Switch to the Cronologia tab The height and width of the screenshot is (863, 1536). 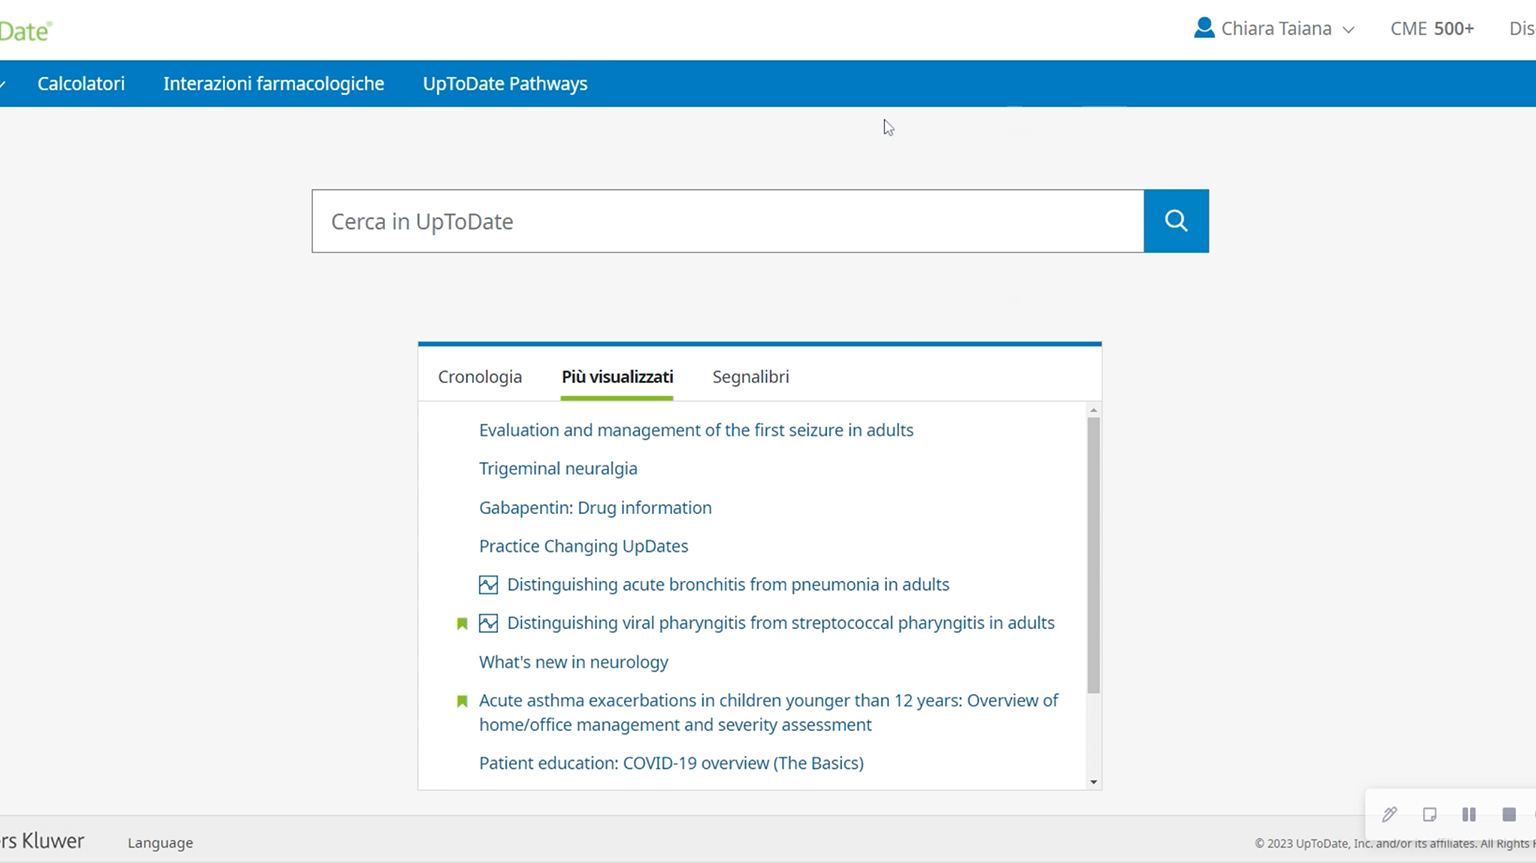[480, 377]
